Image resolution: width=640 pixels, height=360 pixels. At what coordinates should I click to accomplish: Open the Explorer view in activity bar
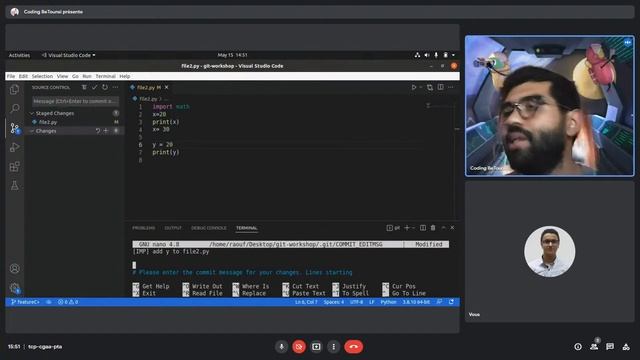tap(15, 89)
